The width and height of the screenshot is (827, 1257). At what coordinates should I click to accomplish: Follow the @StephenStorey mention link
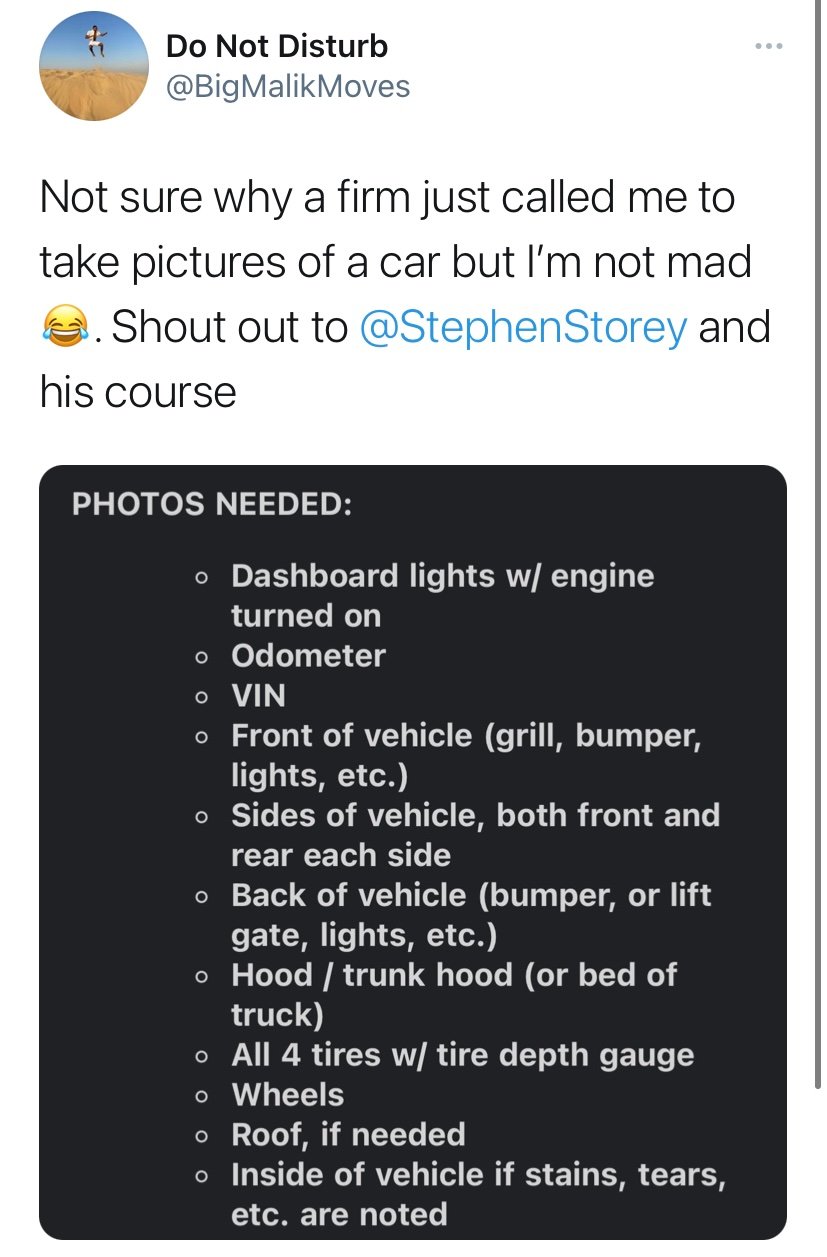(522, 327)
